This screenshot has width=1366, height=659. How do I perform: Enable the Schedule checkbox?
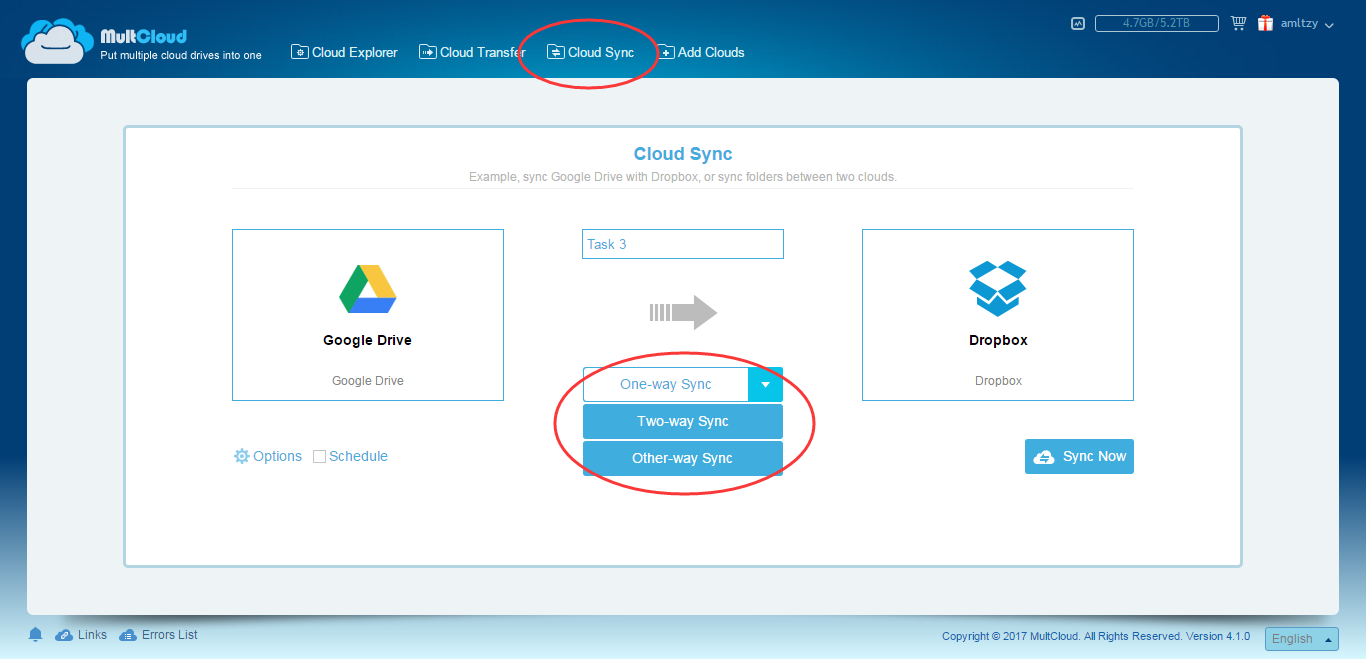pyautogui.click(x=320, y=456)
